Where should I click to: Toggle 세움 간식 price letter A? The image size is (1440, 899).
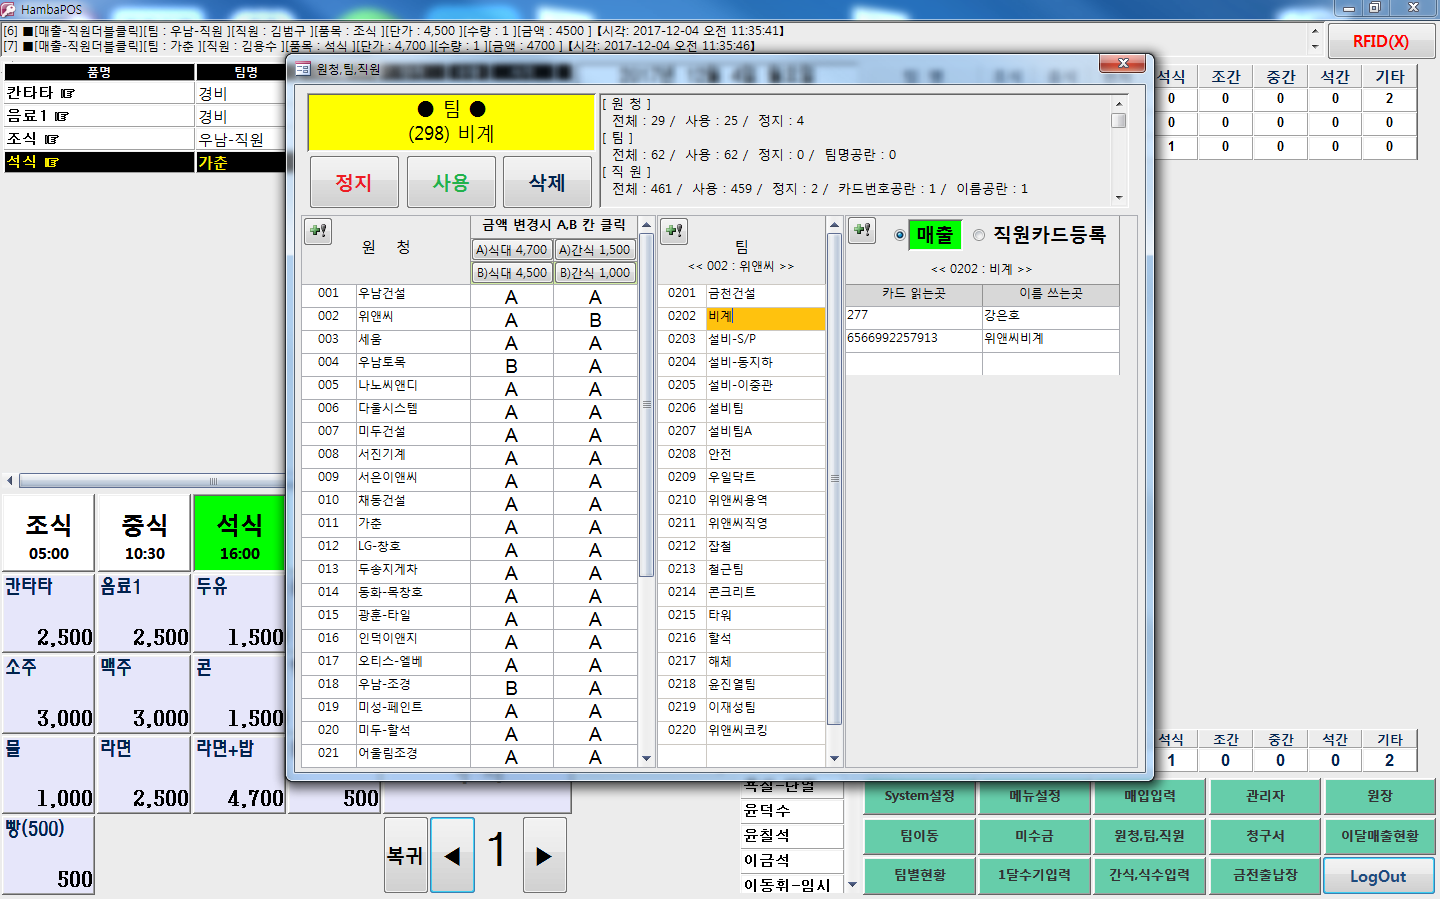pos(595,343)
